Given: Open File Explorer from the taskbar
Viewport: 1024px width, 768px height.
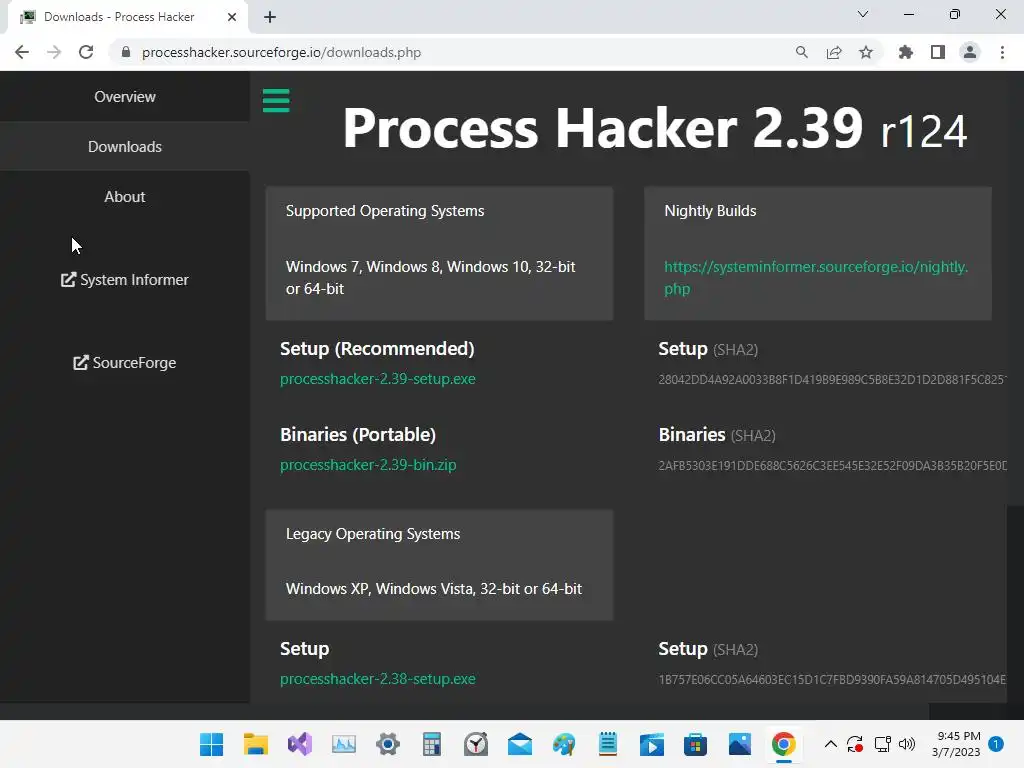Looking at the screenshot, I should 255,744.
